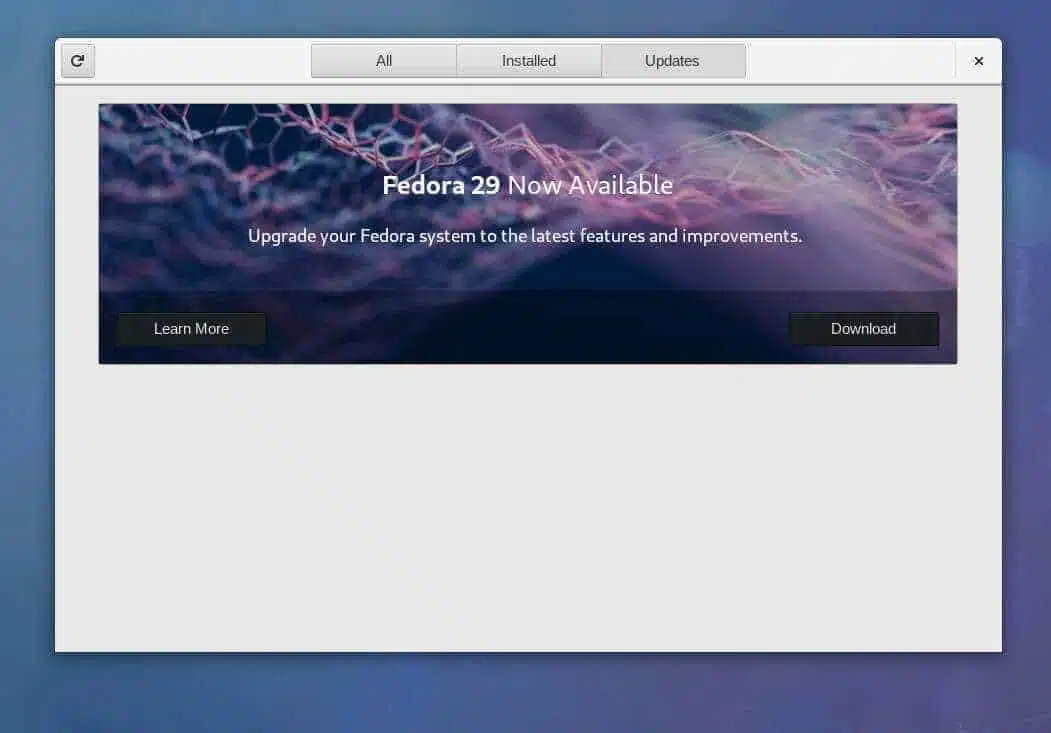Click the refresh icon in the header bar
Screen dimensions: 1051x733
tap(78, 61)
